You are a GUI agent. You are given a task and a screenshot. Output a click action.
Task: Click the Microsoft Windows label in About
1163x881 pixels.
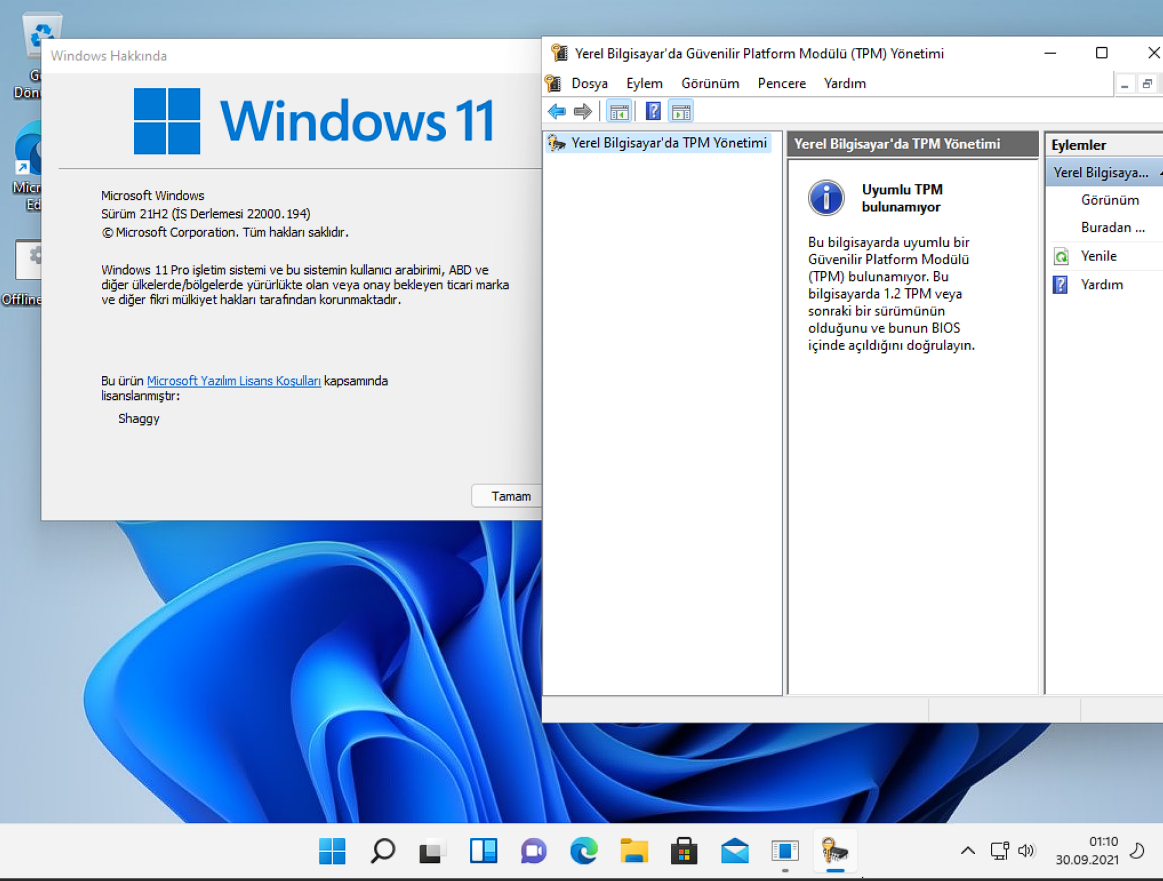pyautogui.click(x=153, y=196)
